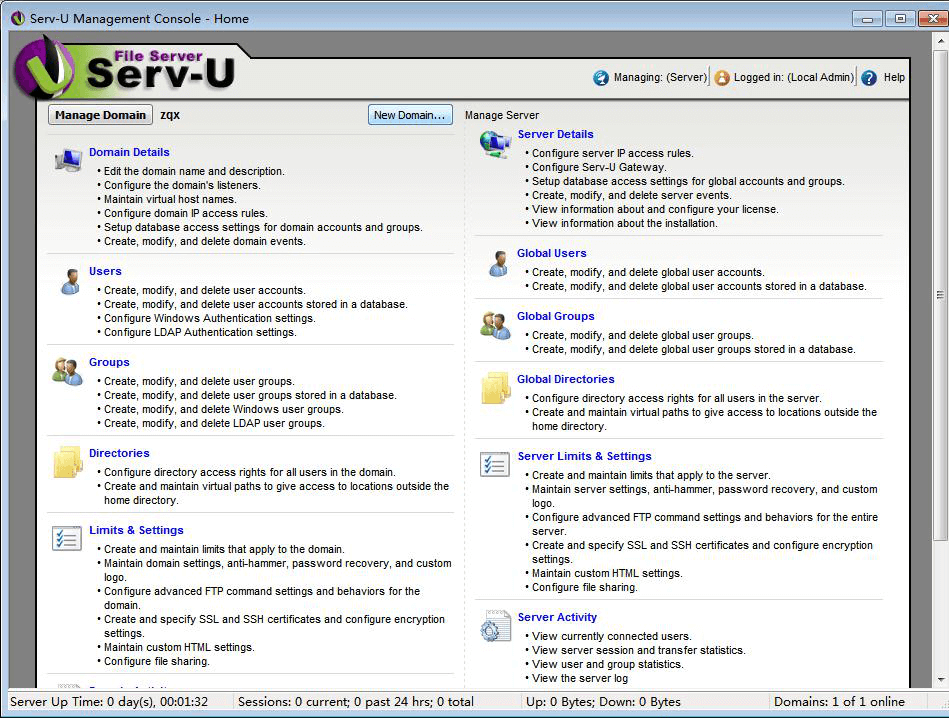Click Domains: 1 of 1 online status

[x=839, y=702]
